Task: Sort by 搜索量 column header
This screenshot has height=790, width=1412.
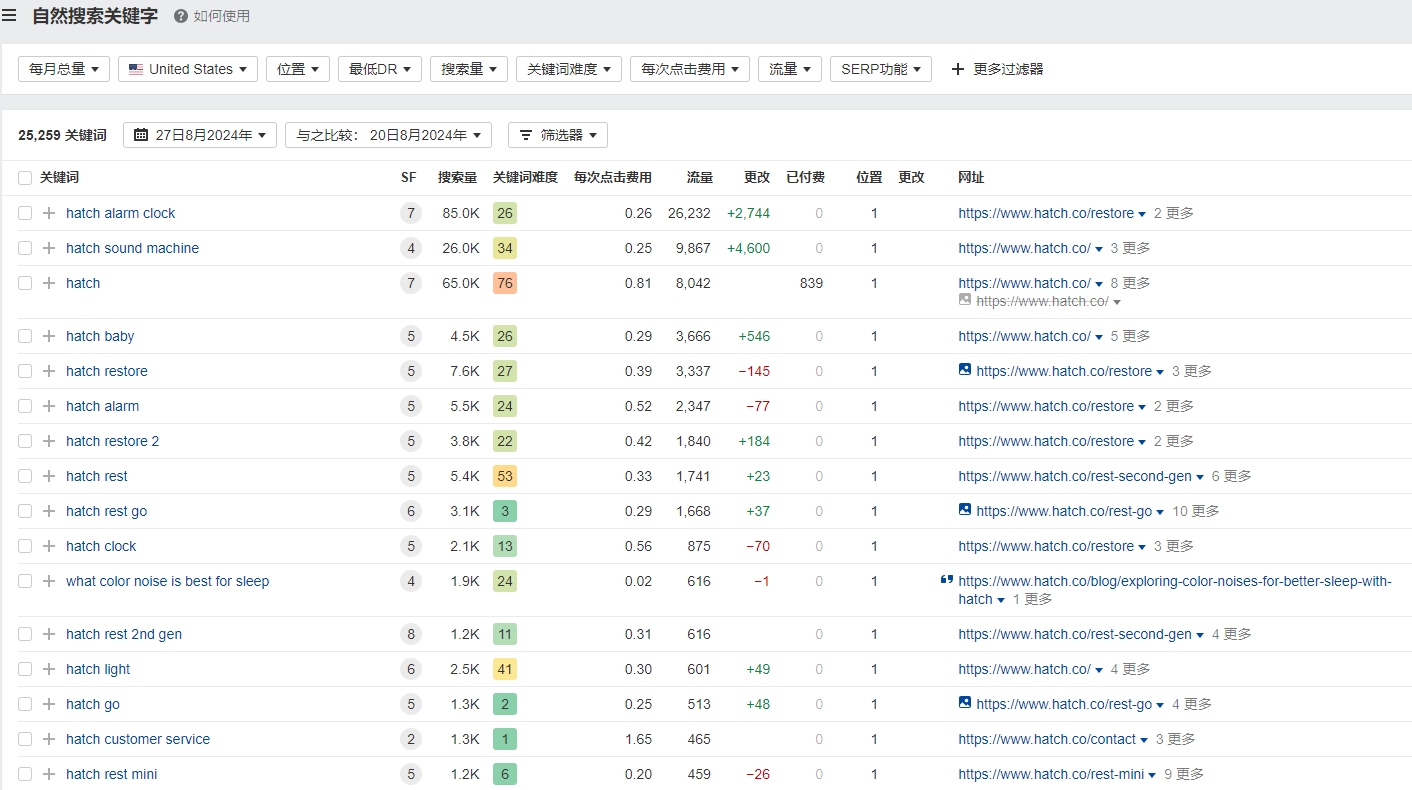Action: click(x=457, y=177)
